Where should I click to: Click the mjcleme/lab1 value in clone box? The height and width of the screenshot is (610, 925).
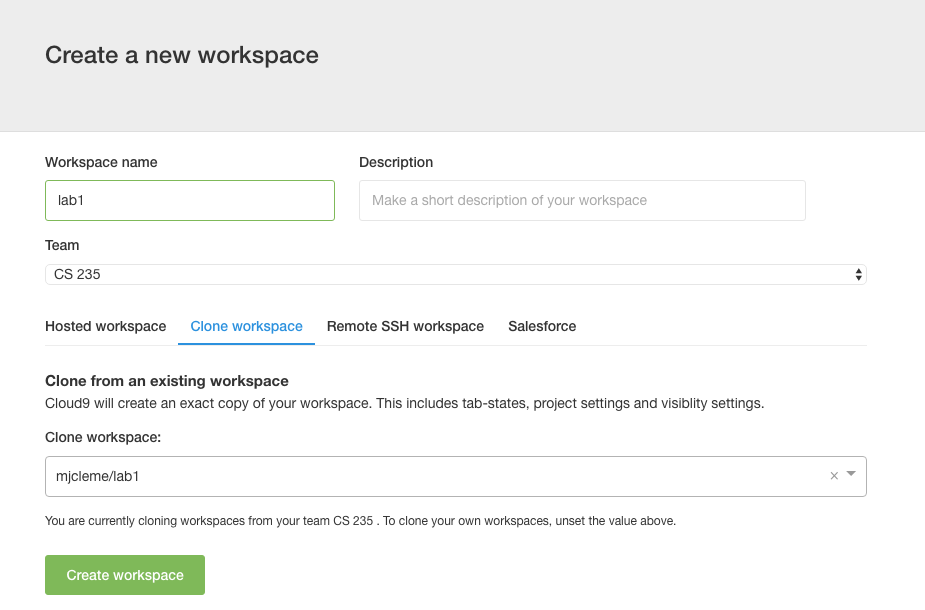coord(98,477)
